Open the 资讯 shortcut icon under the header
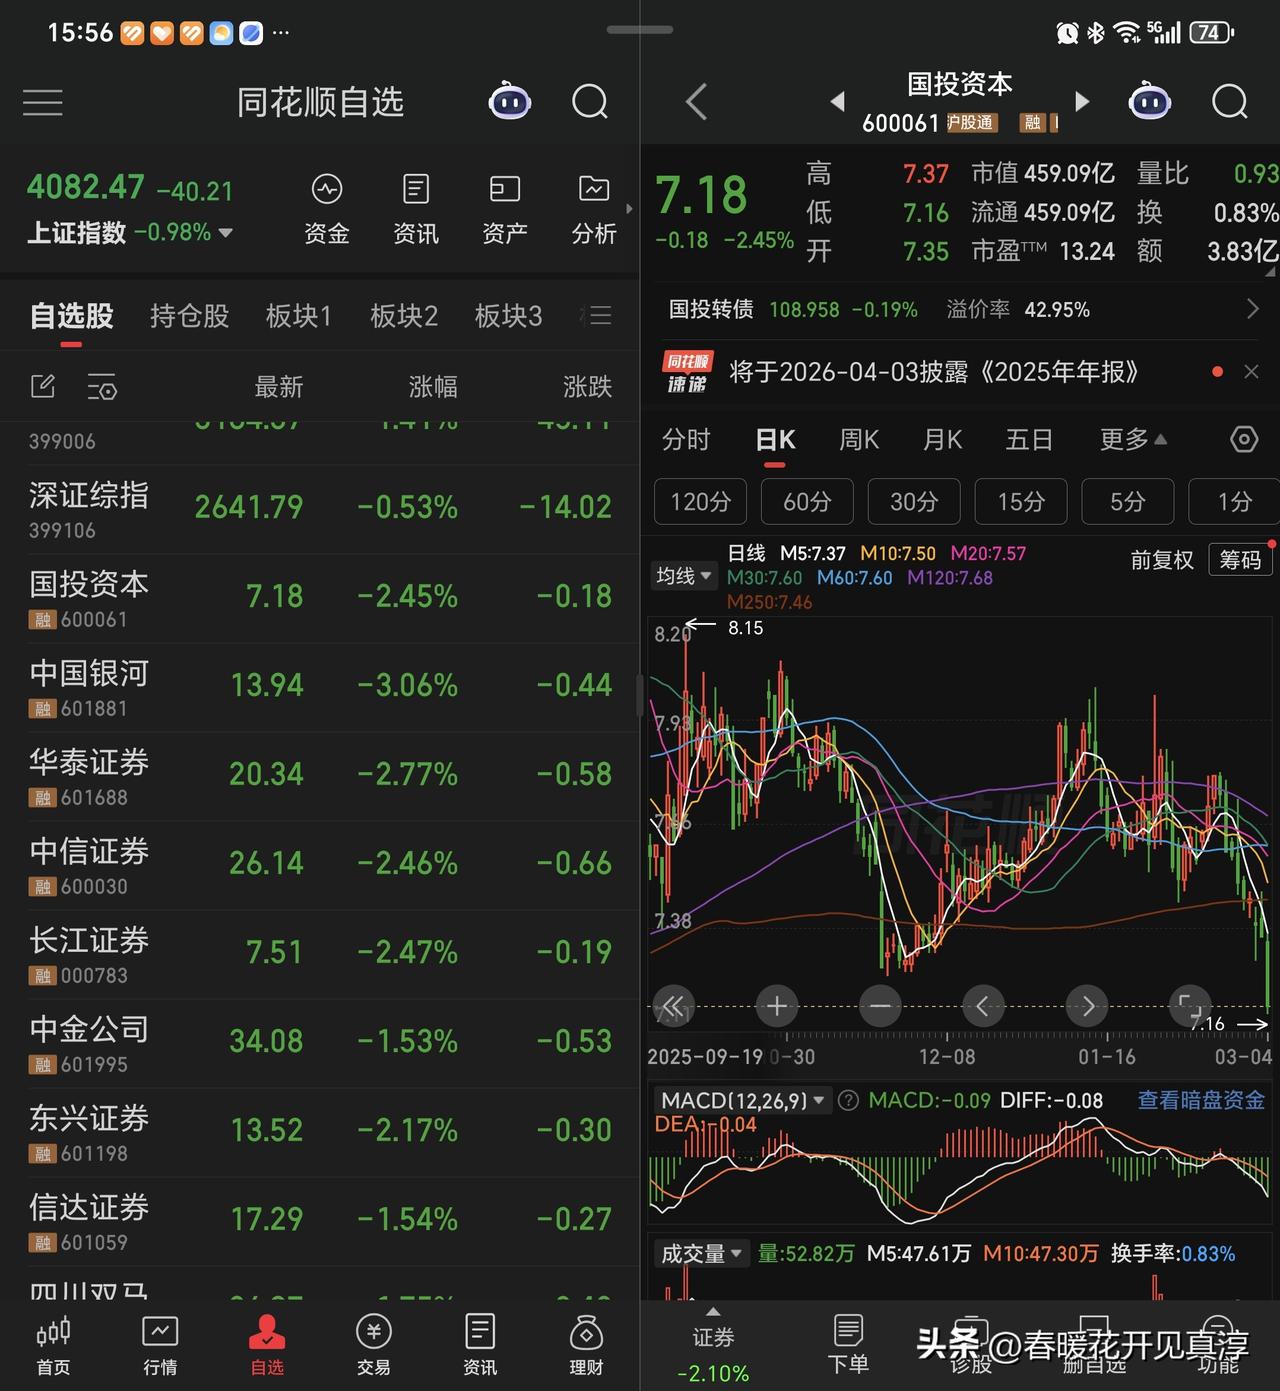 coord(416,210)
